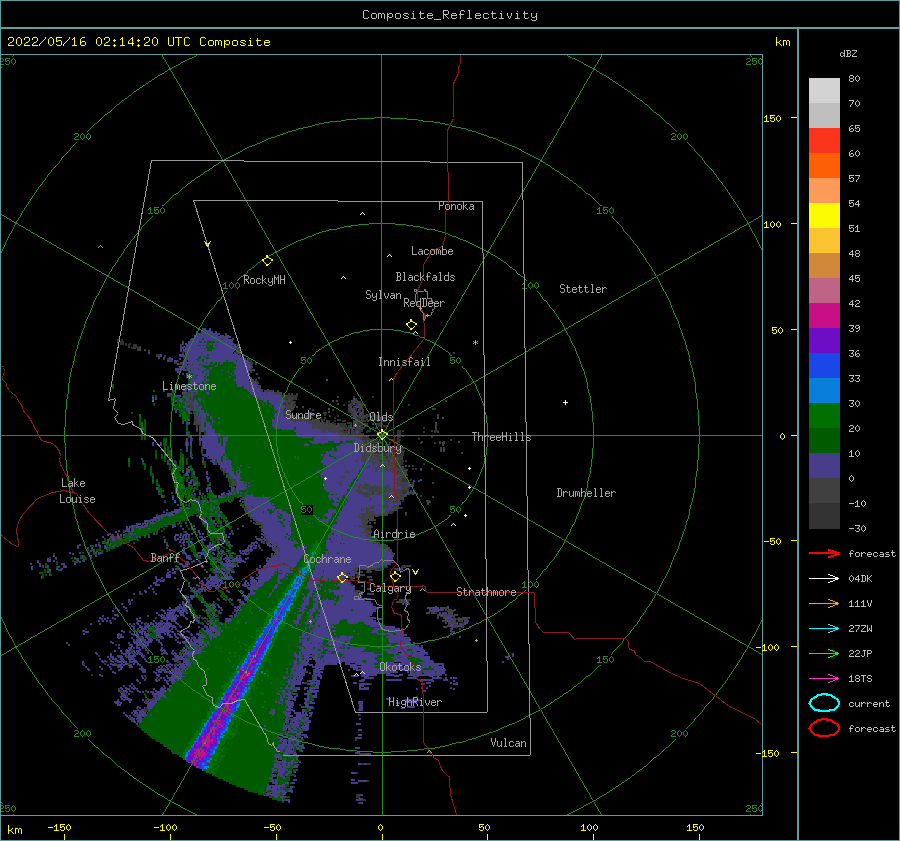This screenshot has width=900, height=841.
Task: Select the Drumheller label
Action: 586,493
